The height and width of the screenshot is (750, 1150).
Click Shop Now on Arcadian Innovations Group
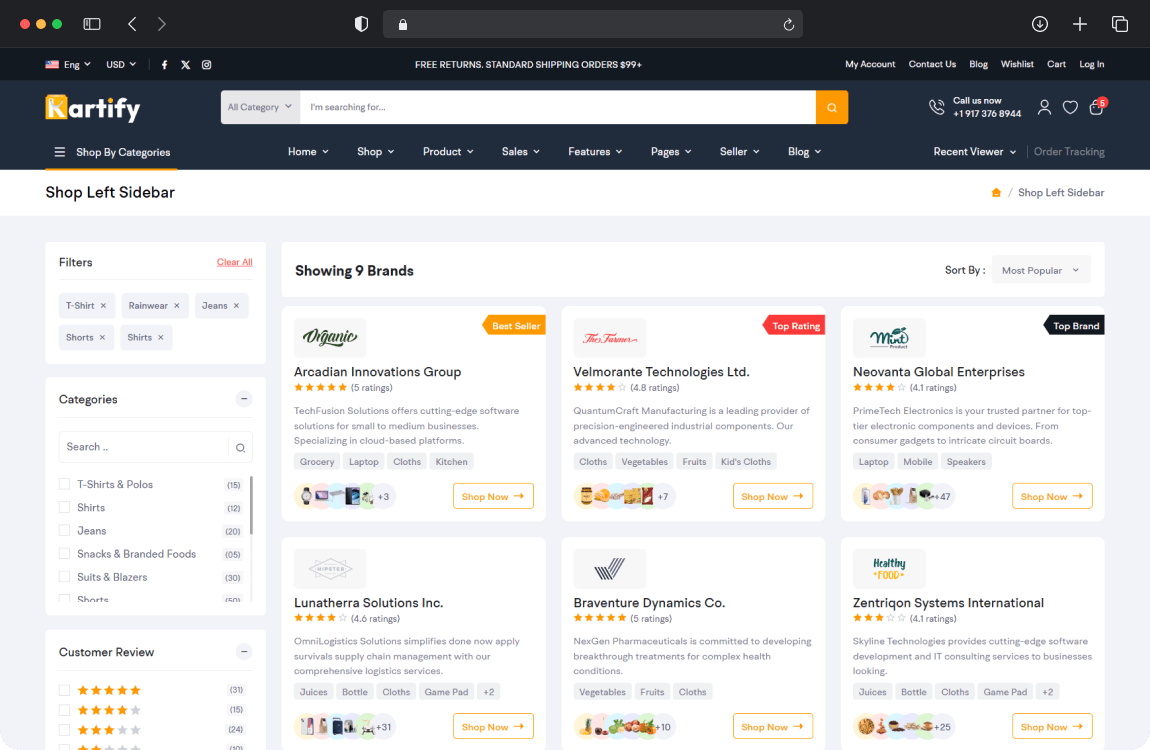(x=493, y=496)
